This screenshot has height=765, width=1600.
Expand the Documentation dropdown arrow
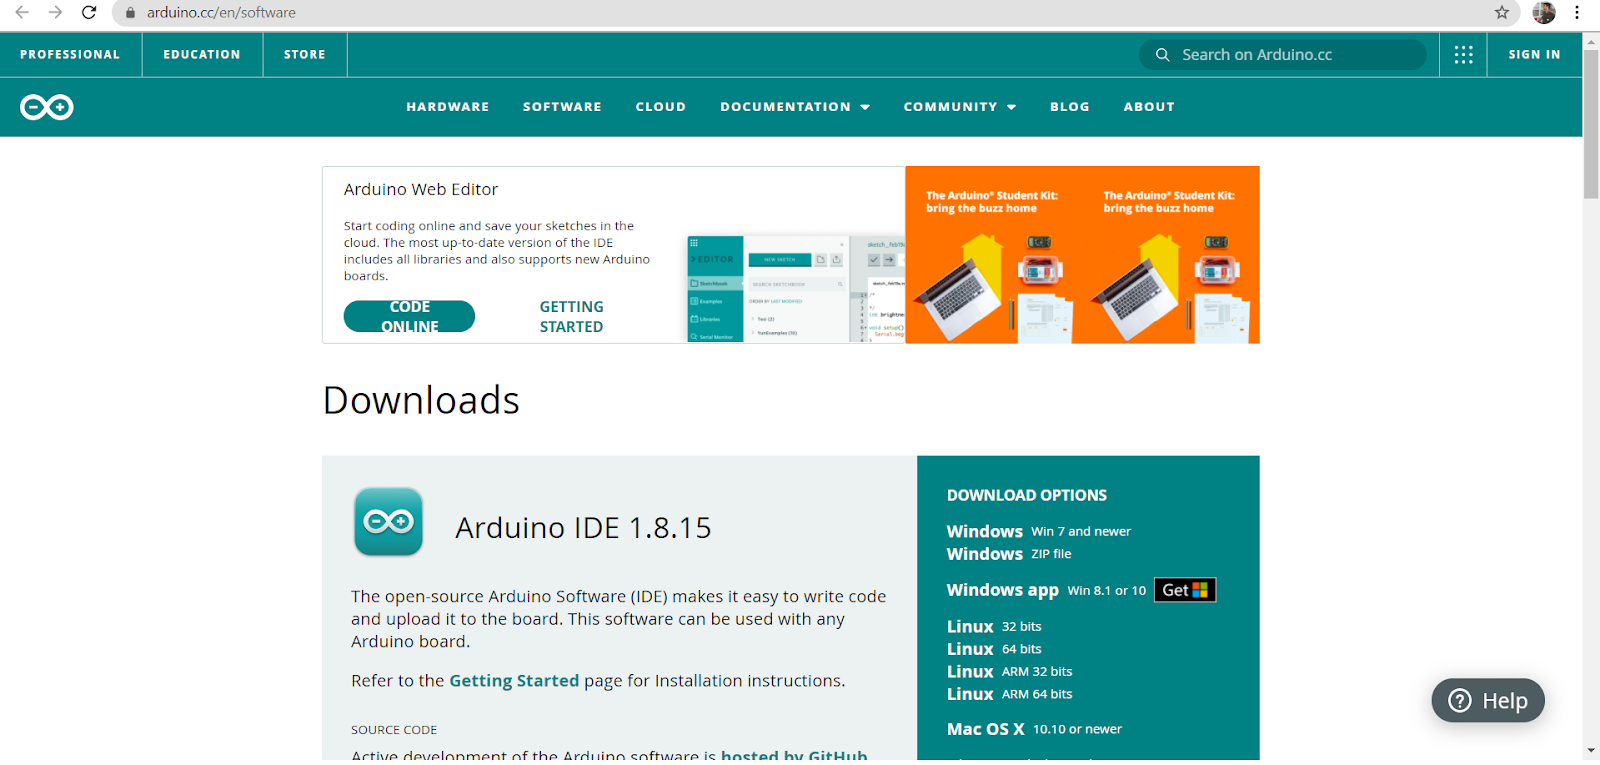865,107
